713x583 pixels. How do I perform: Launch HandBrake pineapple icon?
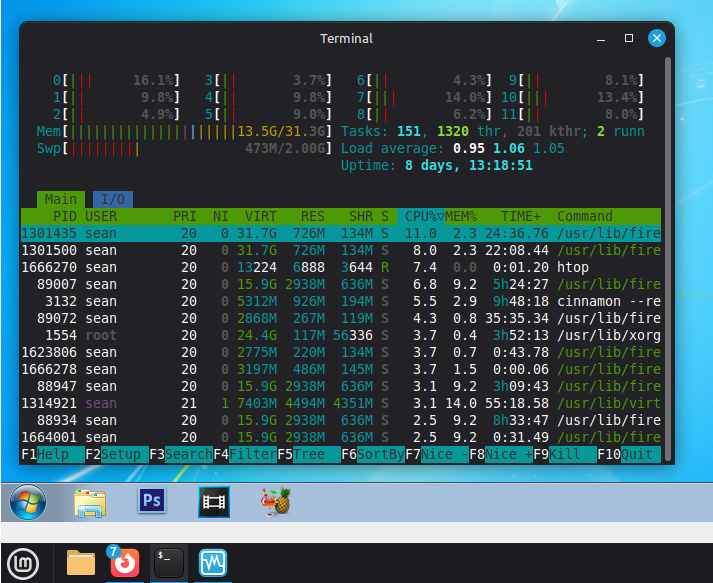point(276,502)
